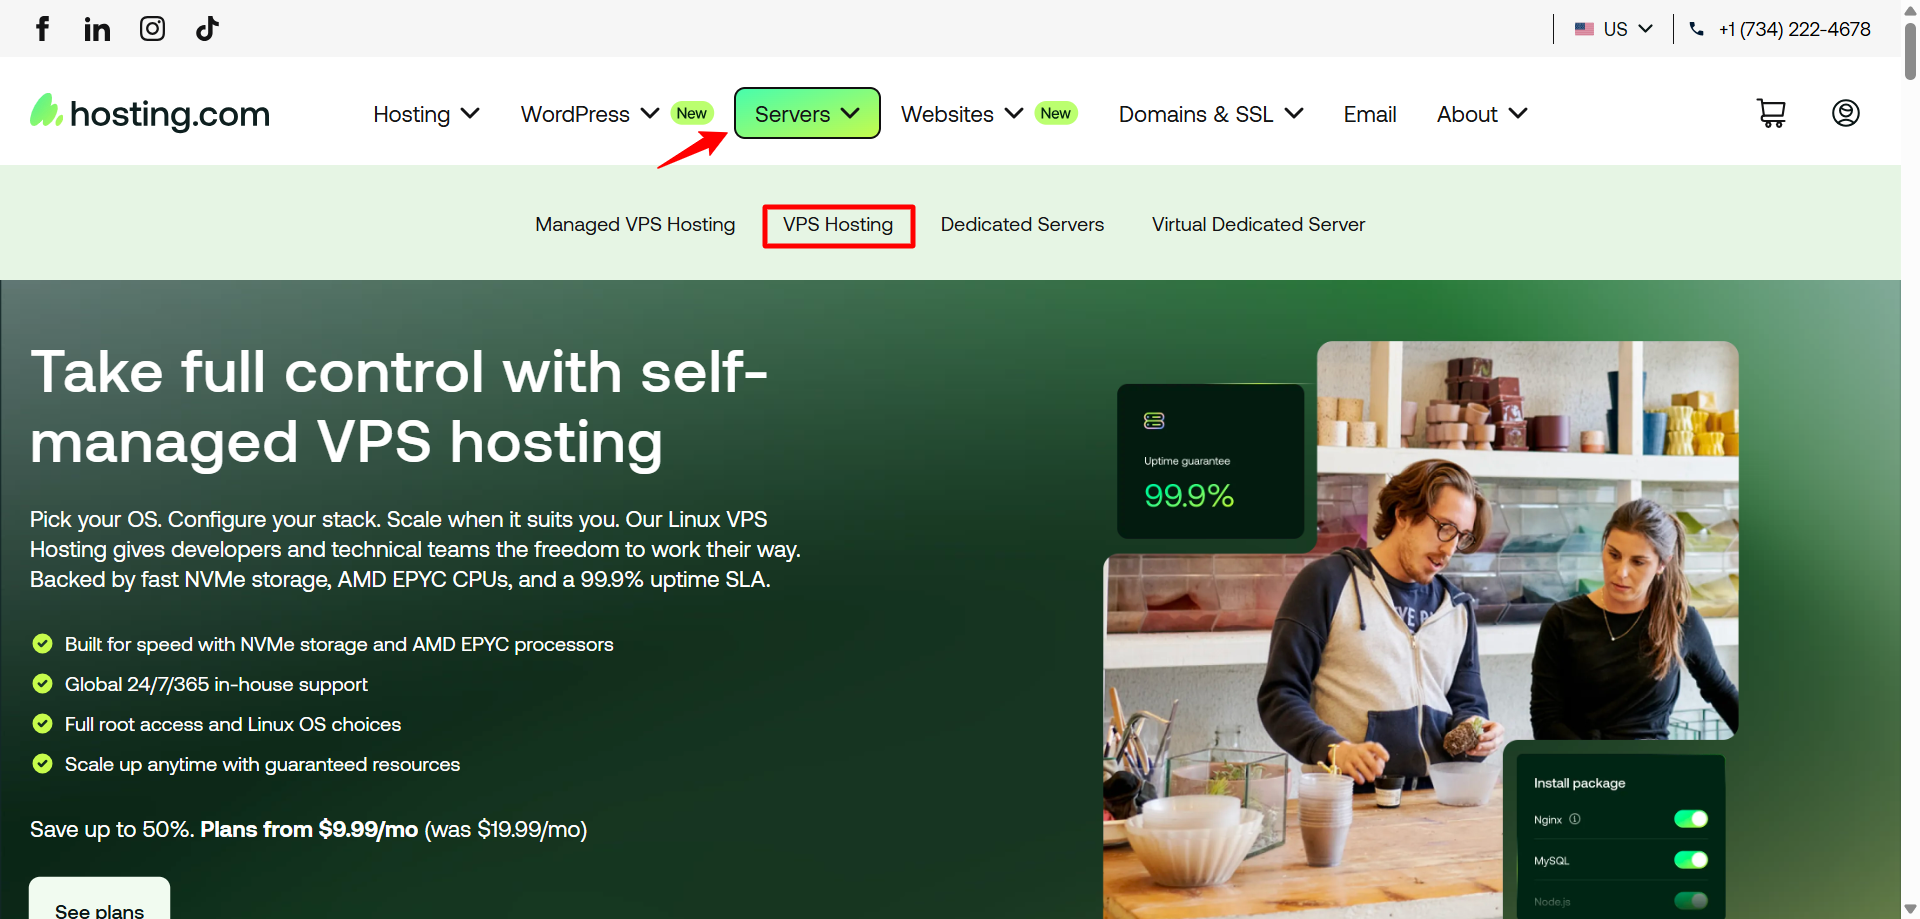
Task: Click the checkmark beside 'Built for speed'
Action: tap(42, 644)
